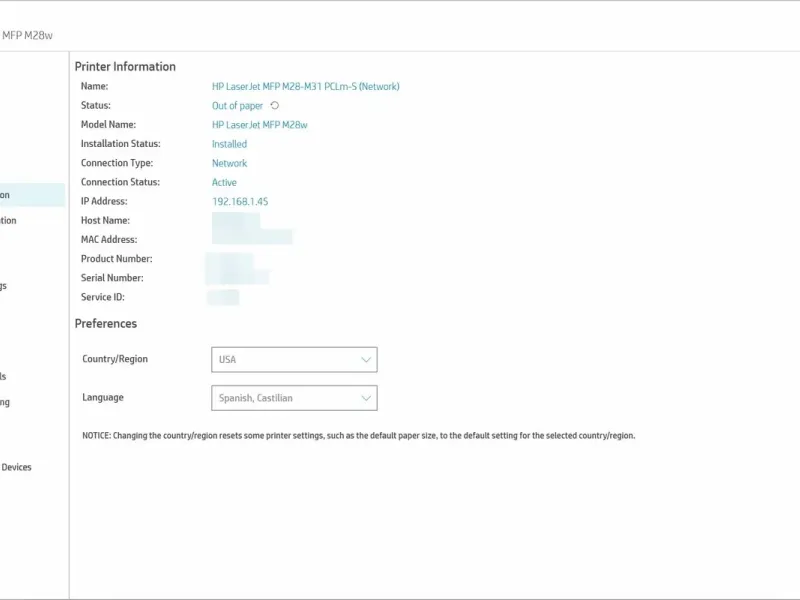Viewport: 800px width, 600px height.
Task: Click the Serial Number: label
Action: (x=112, y=278)
